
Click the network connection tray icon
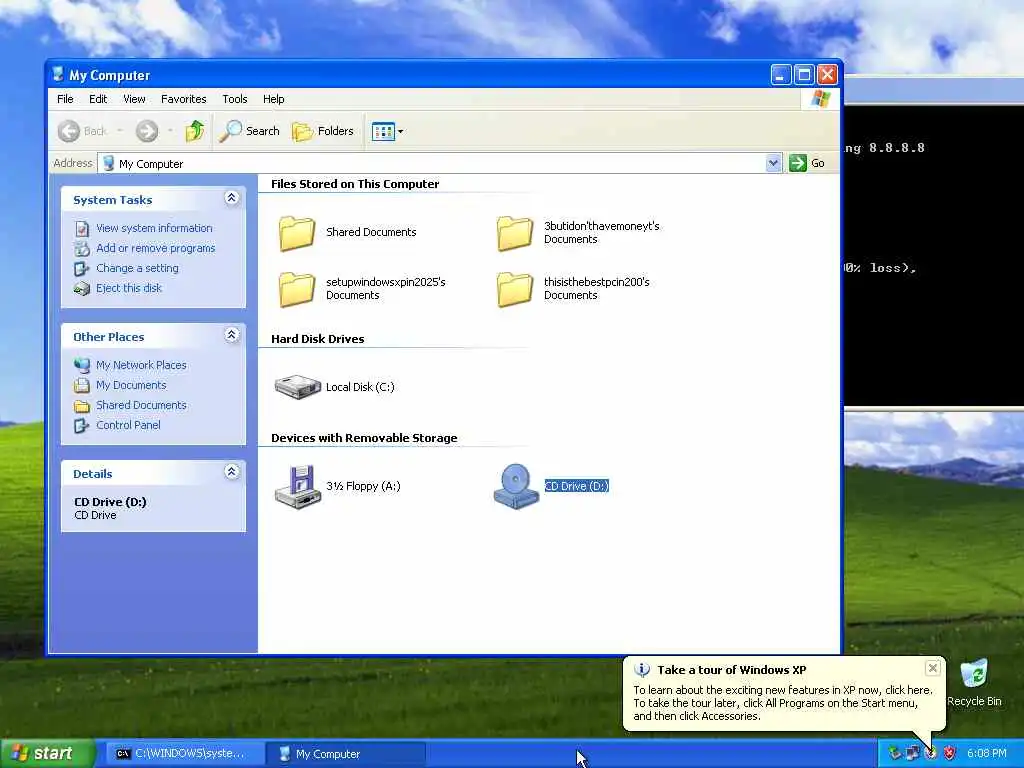click(x=912, y=754)
